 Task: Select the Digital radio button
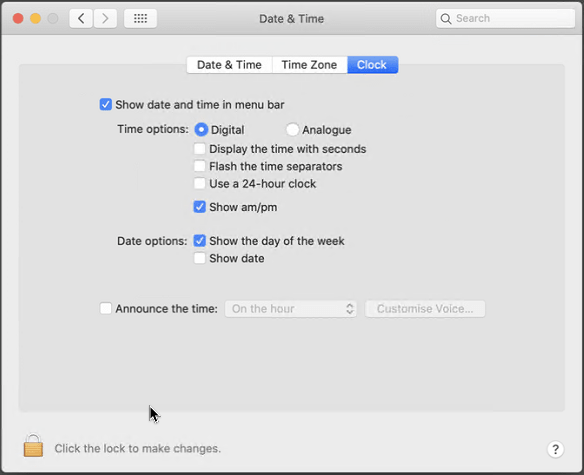(201, 130)
